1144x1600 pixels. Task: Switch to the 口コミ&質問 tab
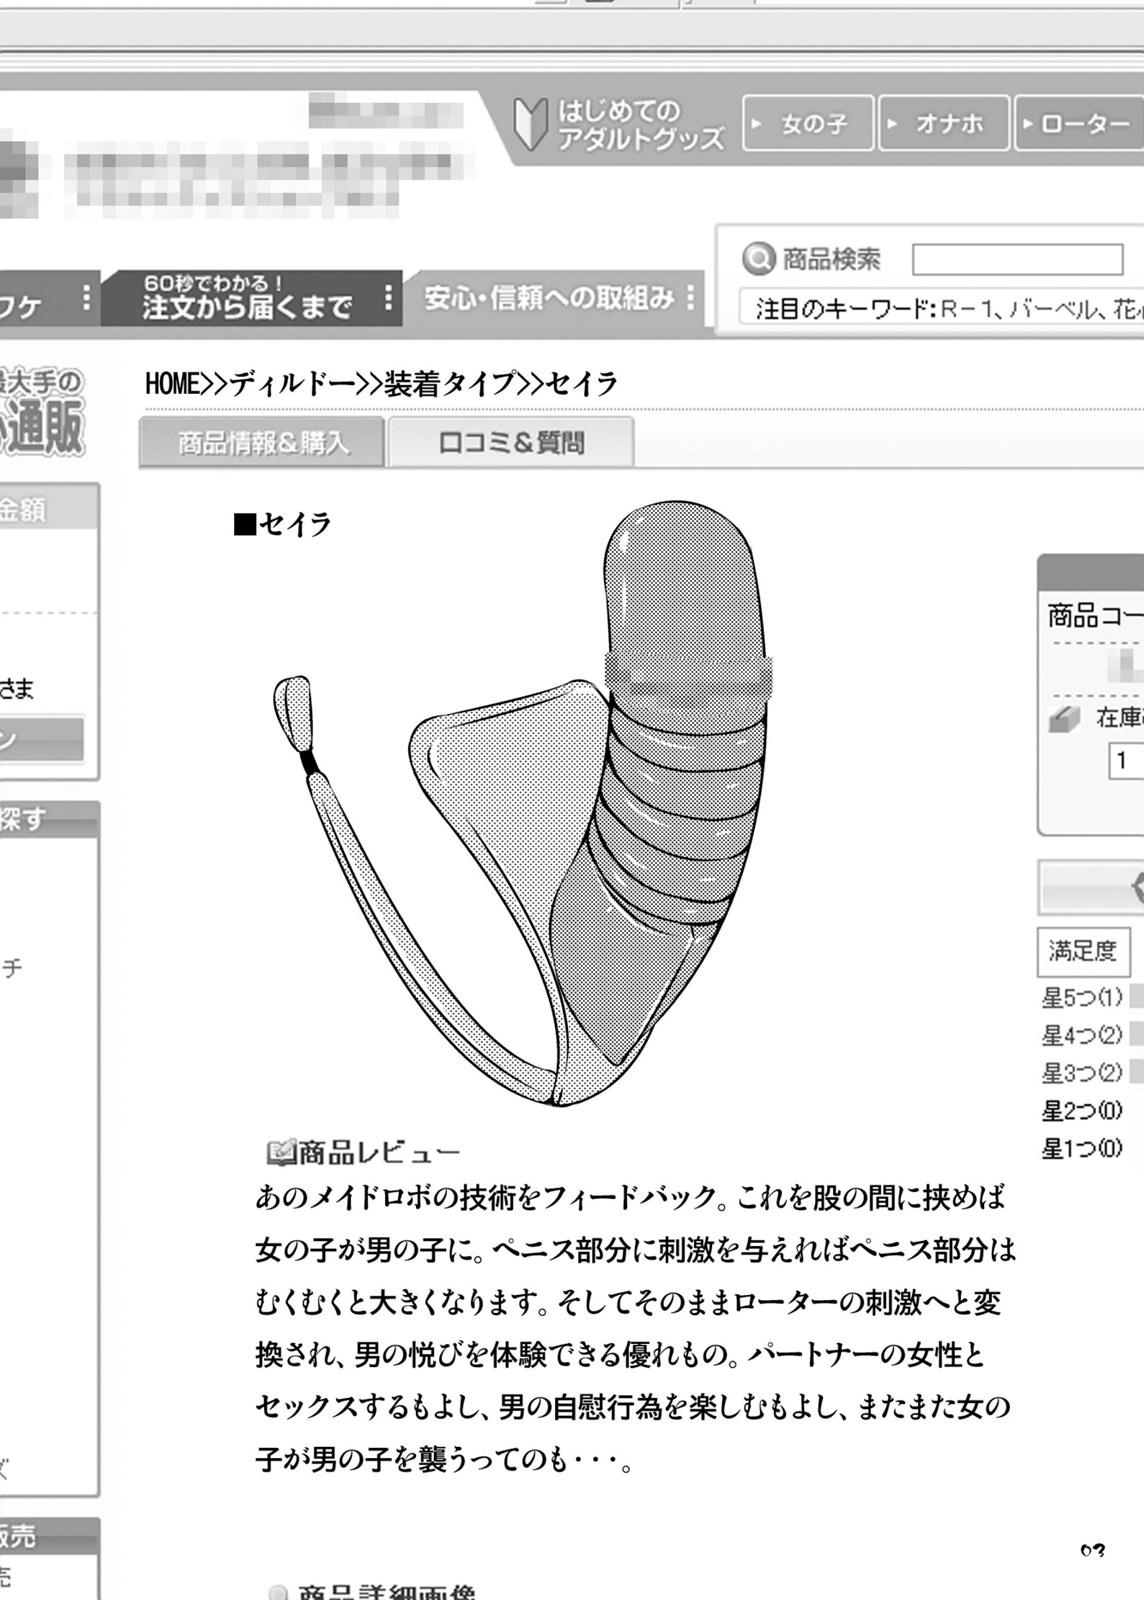pyautogui.click(x=511, y=443)
